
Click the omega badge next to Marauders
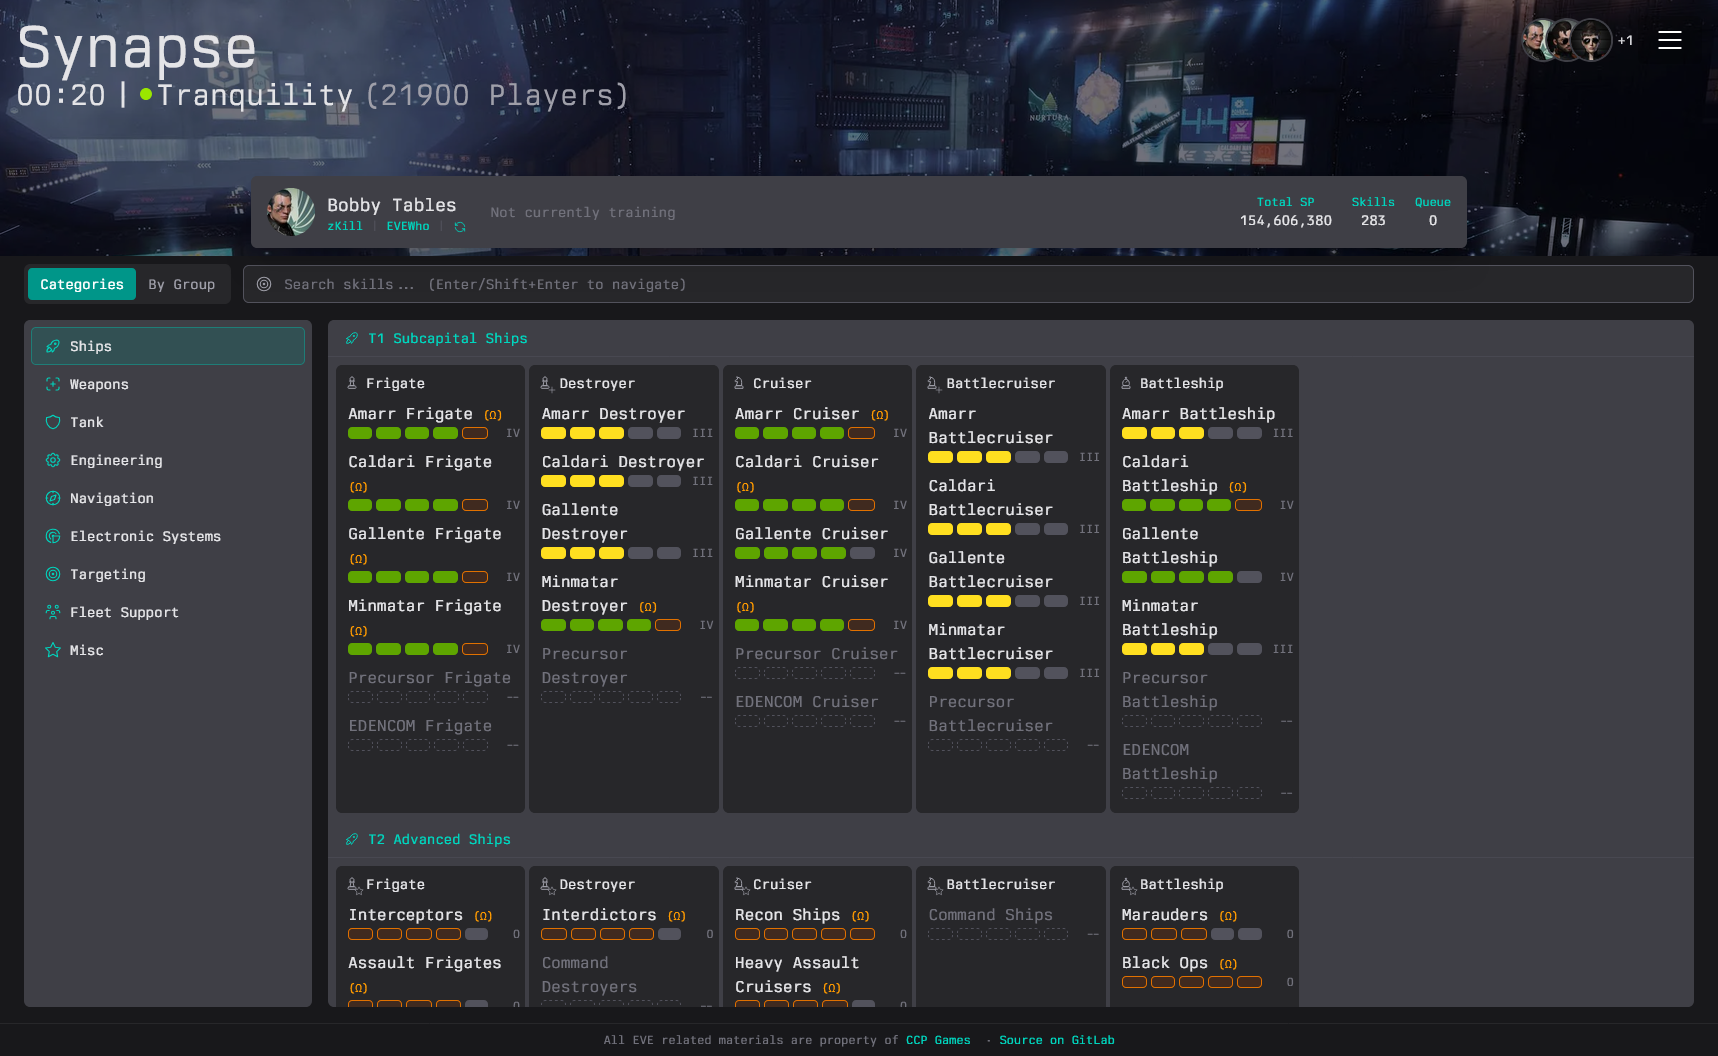pos(1229,916)
